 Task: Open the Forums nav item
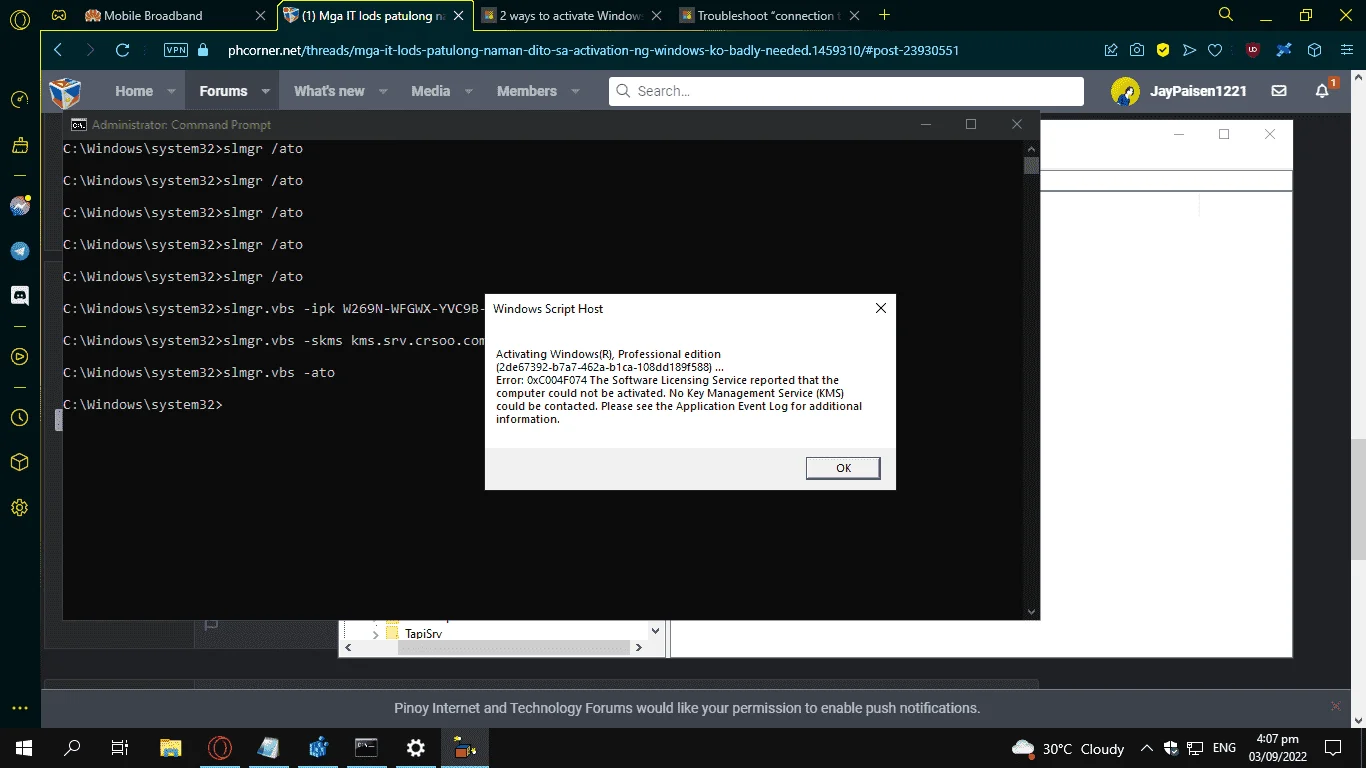click(x=223, y=91)
